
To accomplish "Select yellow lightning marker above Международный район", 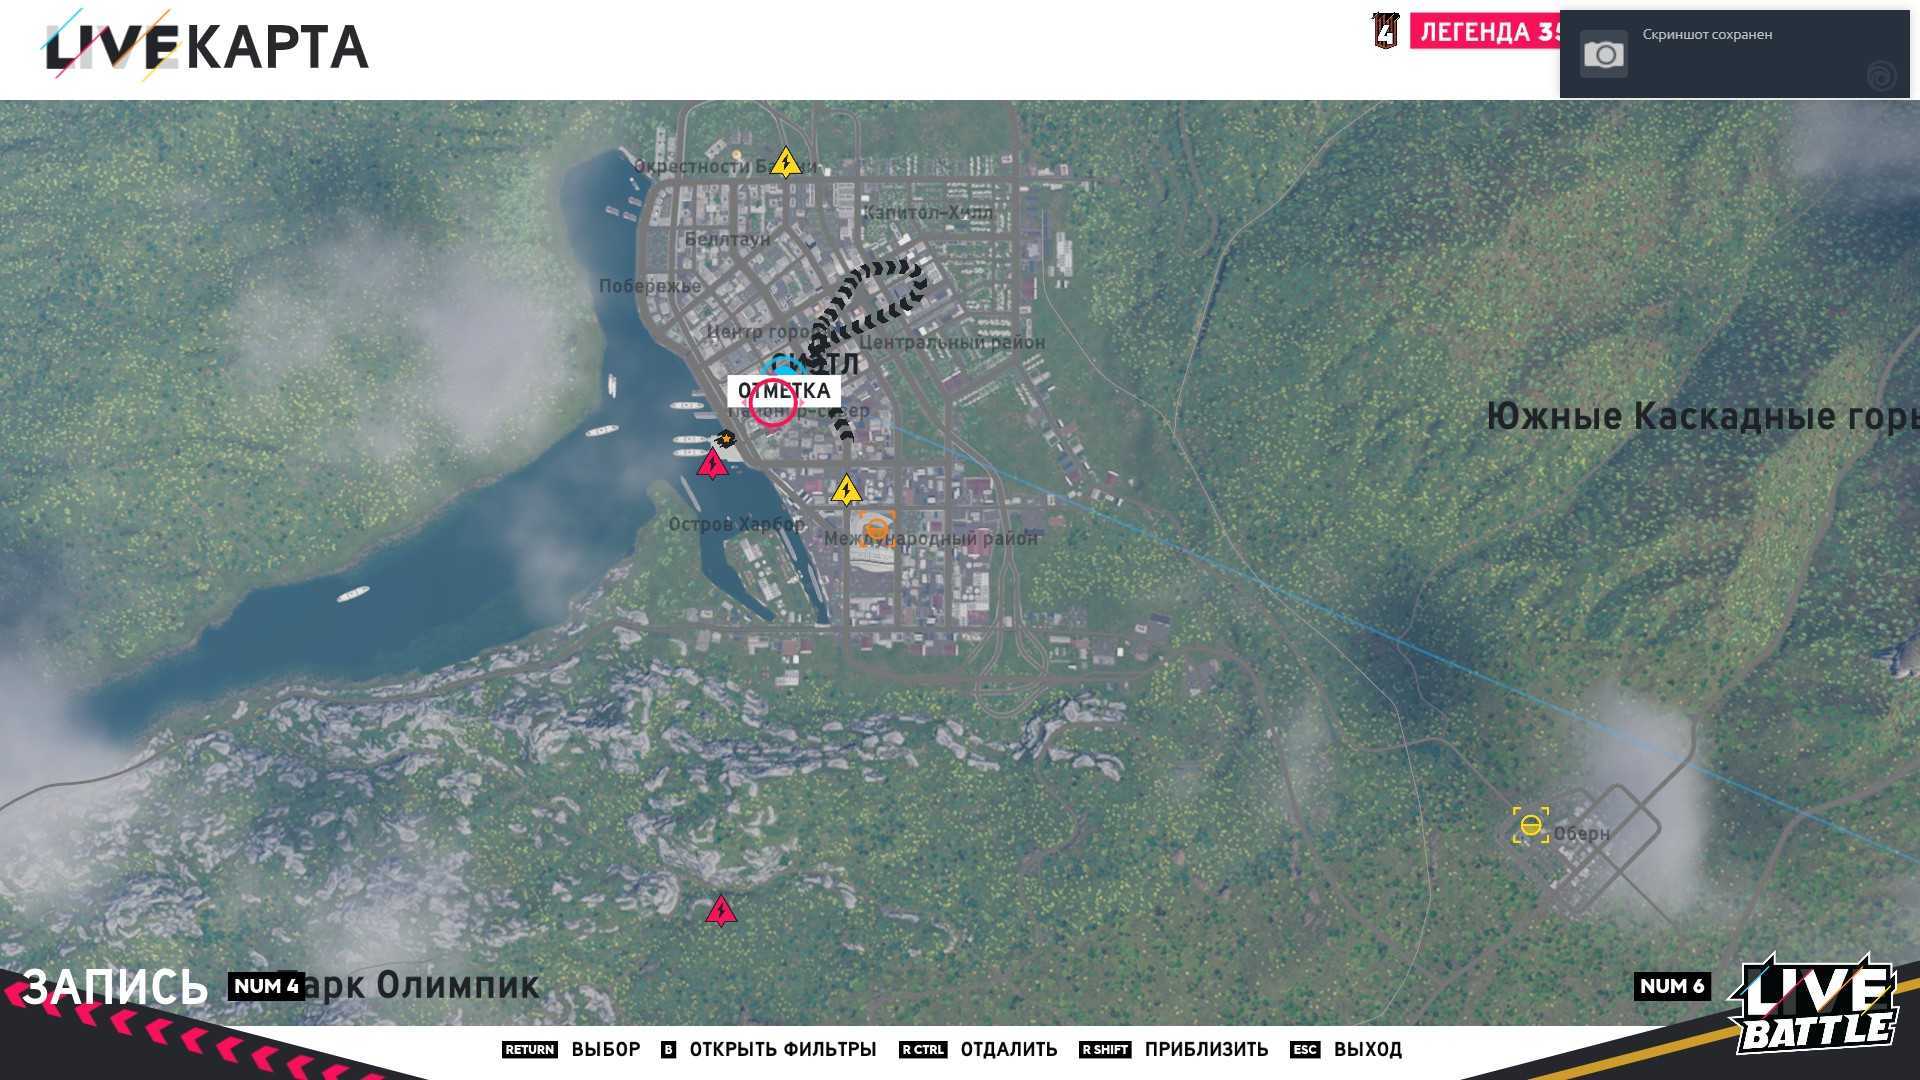I will [846, 490].
